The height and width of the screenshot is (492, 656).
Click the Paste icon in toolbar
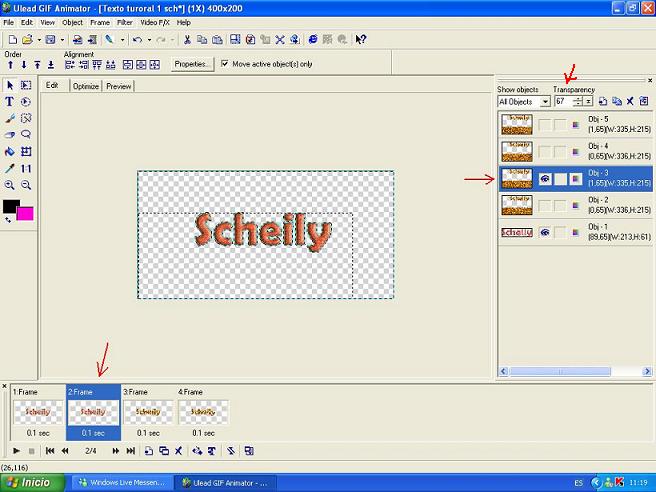tap(217, 40)
